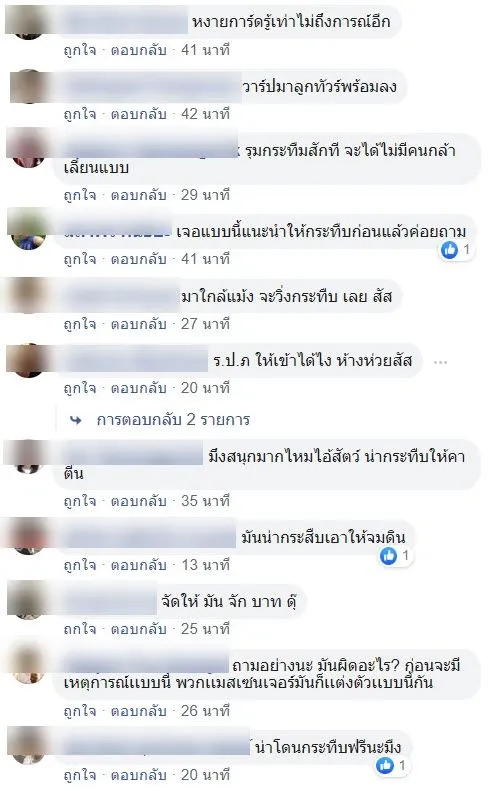
Task: Click ตอบกลับ under the 25 นาที comment
Action: (x=138, y=629)
